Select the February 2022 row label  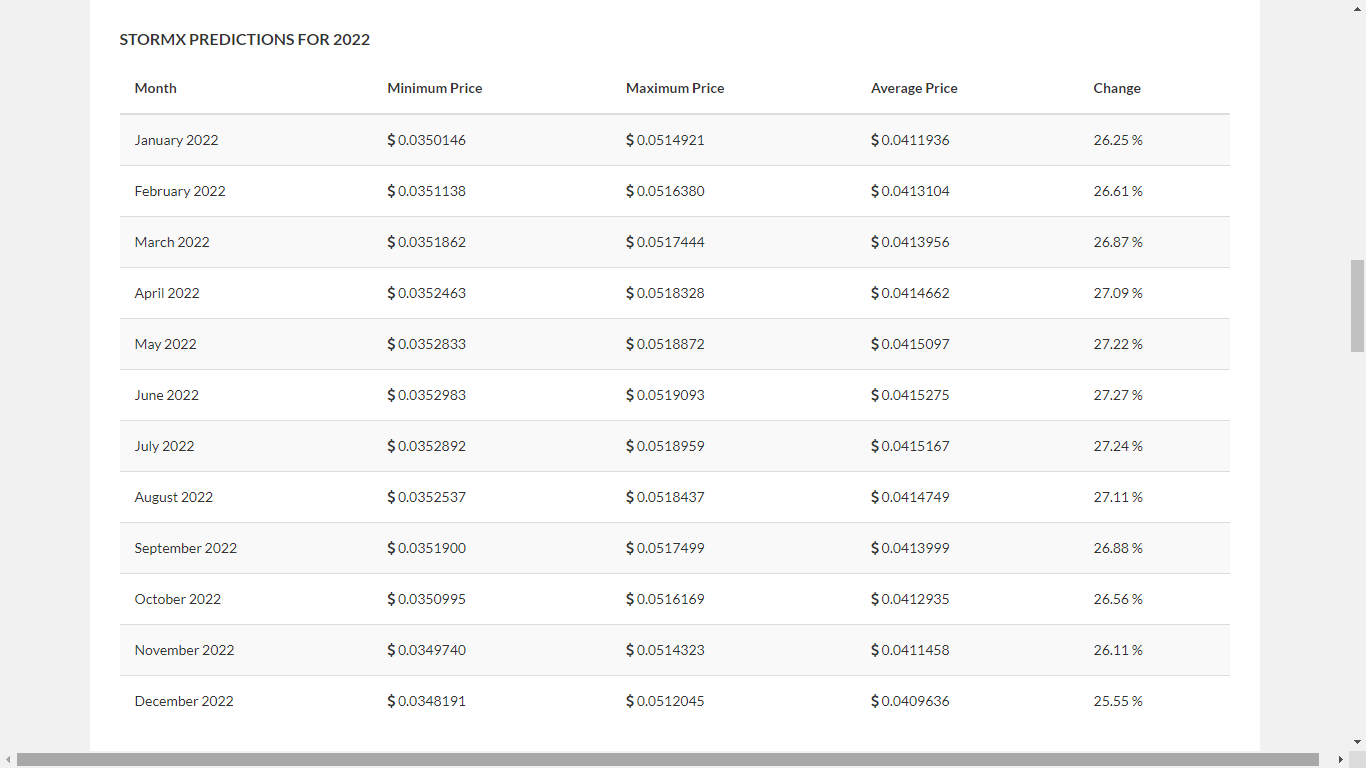point(180,191)
